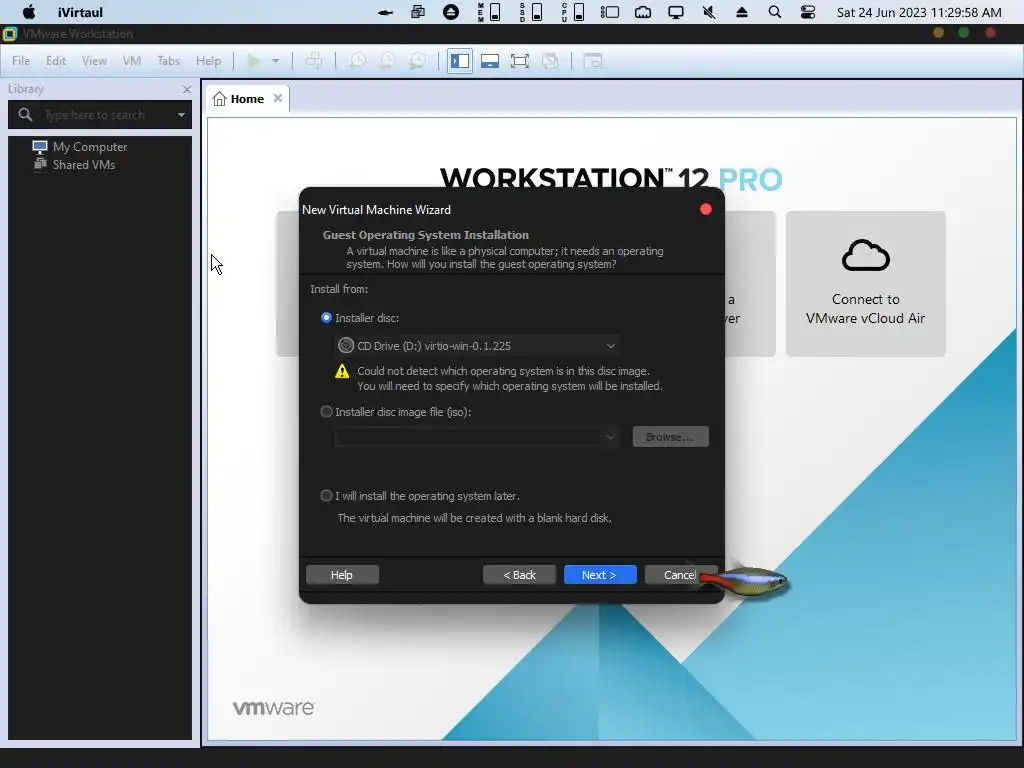Viewport: 1024px width, 768px height.
Task: Open the View menu
Action: pos(94,61)
